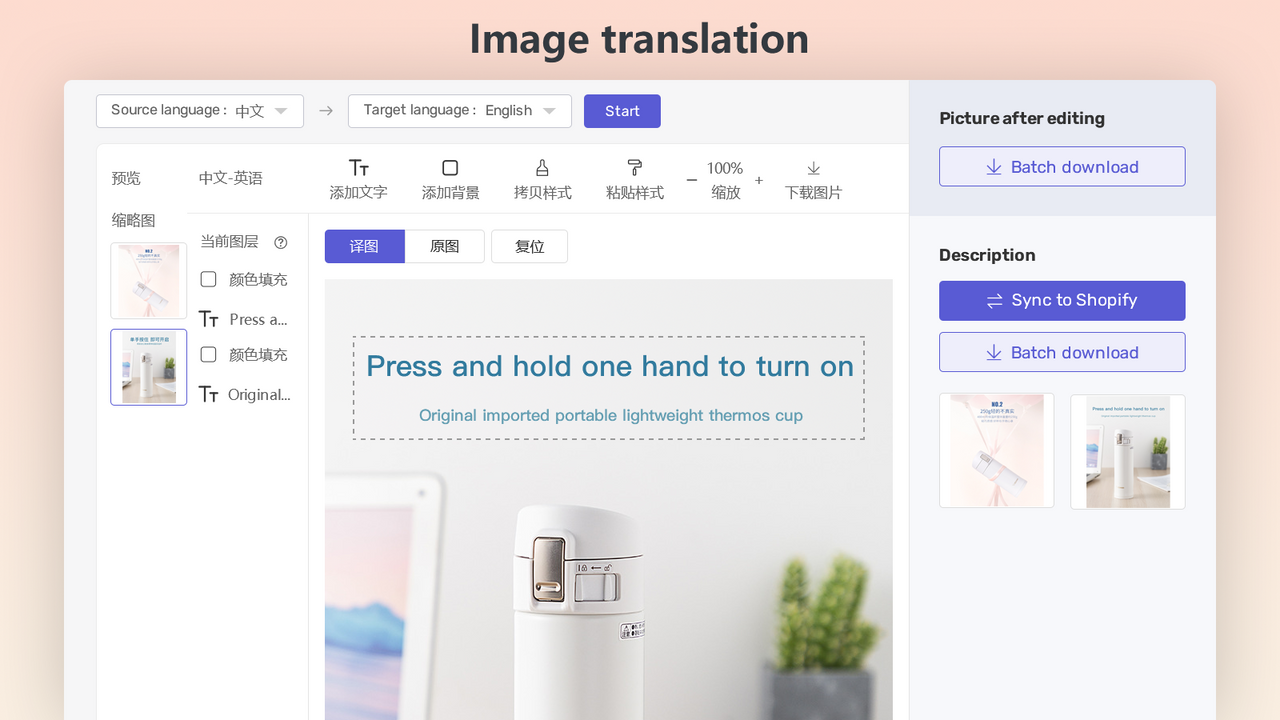Expand the 中文-英语 language pair selector
The width and height of the screenshot is (1280, 720).
point(231,178)
